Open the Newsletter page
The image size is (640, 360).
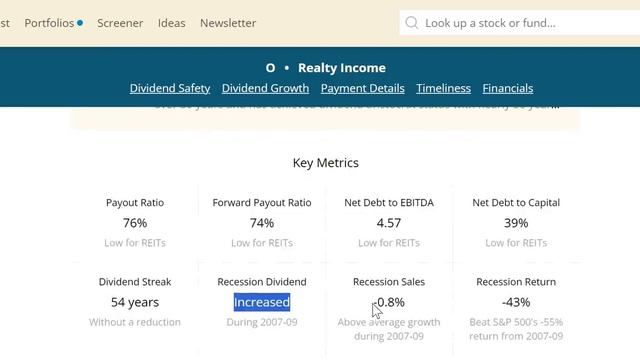[x=228, y=23]
